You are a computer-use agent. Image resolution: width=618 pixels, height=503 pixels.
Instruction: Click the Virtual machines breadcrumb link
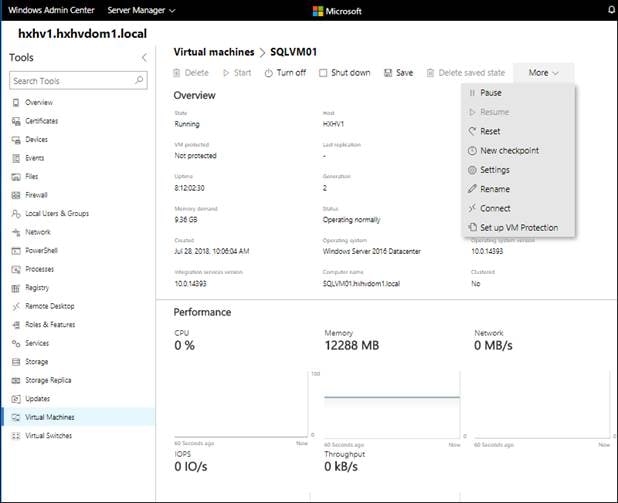click(x=214, y=52)
